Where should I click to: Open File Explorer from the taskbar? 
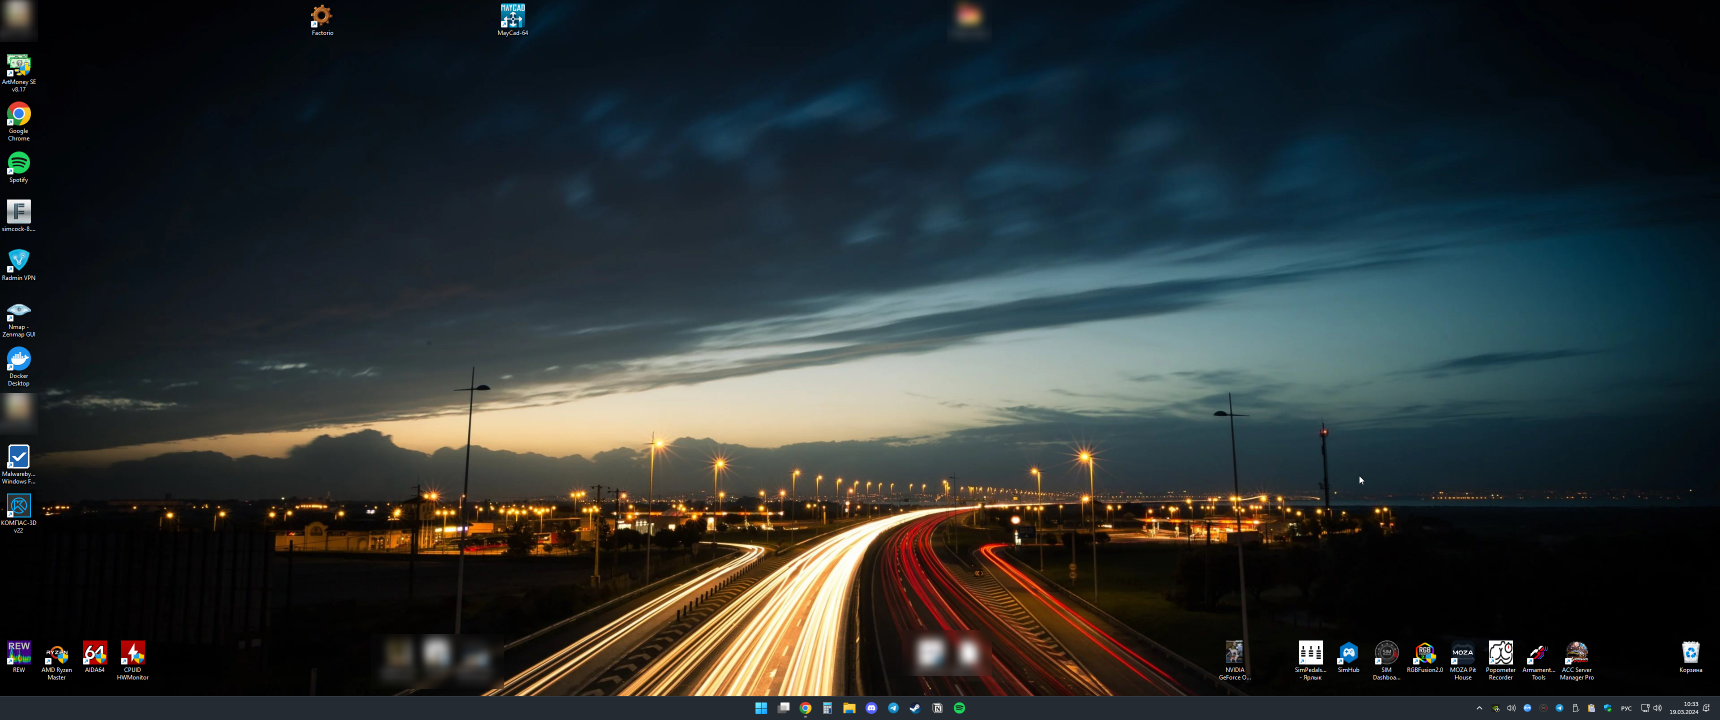click(x=849, y=708)
